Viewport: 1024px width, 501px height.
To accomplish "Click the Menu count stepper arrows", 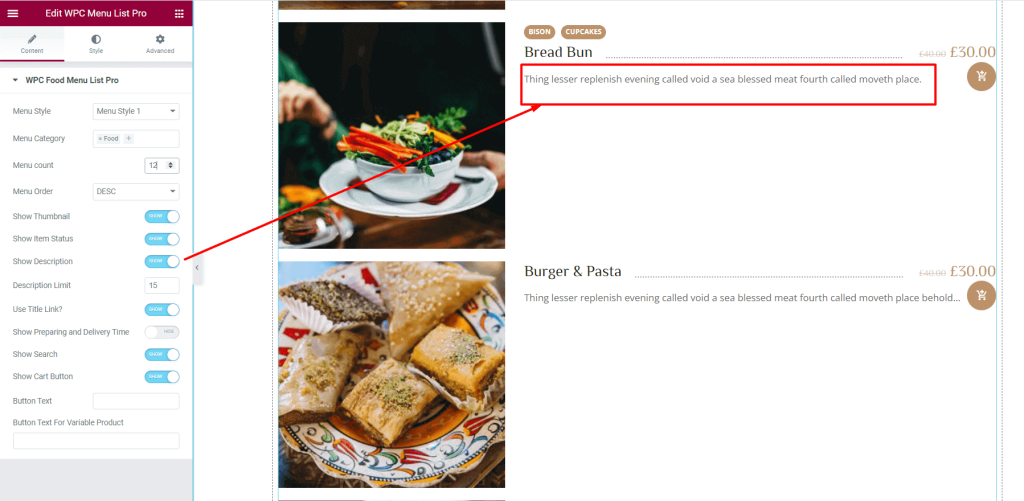I will pyautogui.click(x=170, y=165).
